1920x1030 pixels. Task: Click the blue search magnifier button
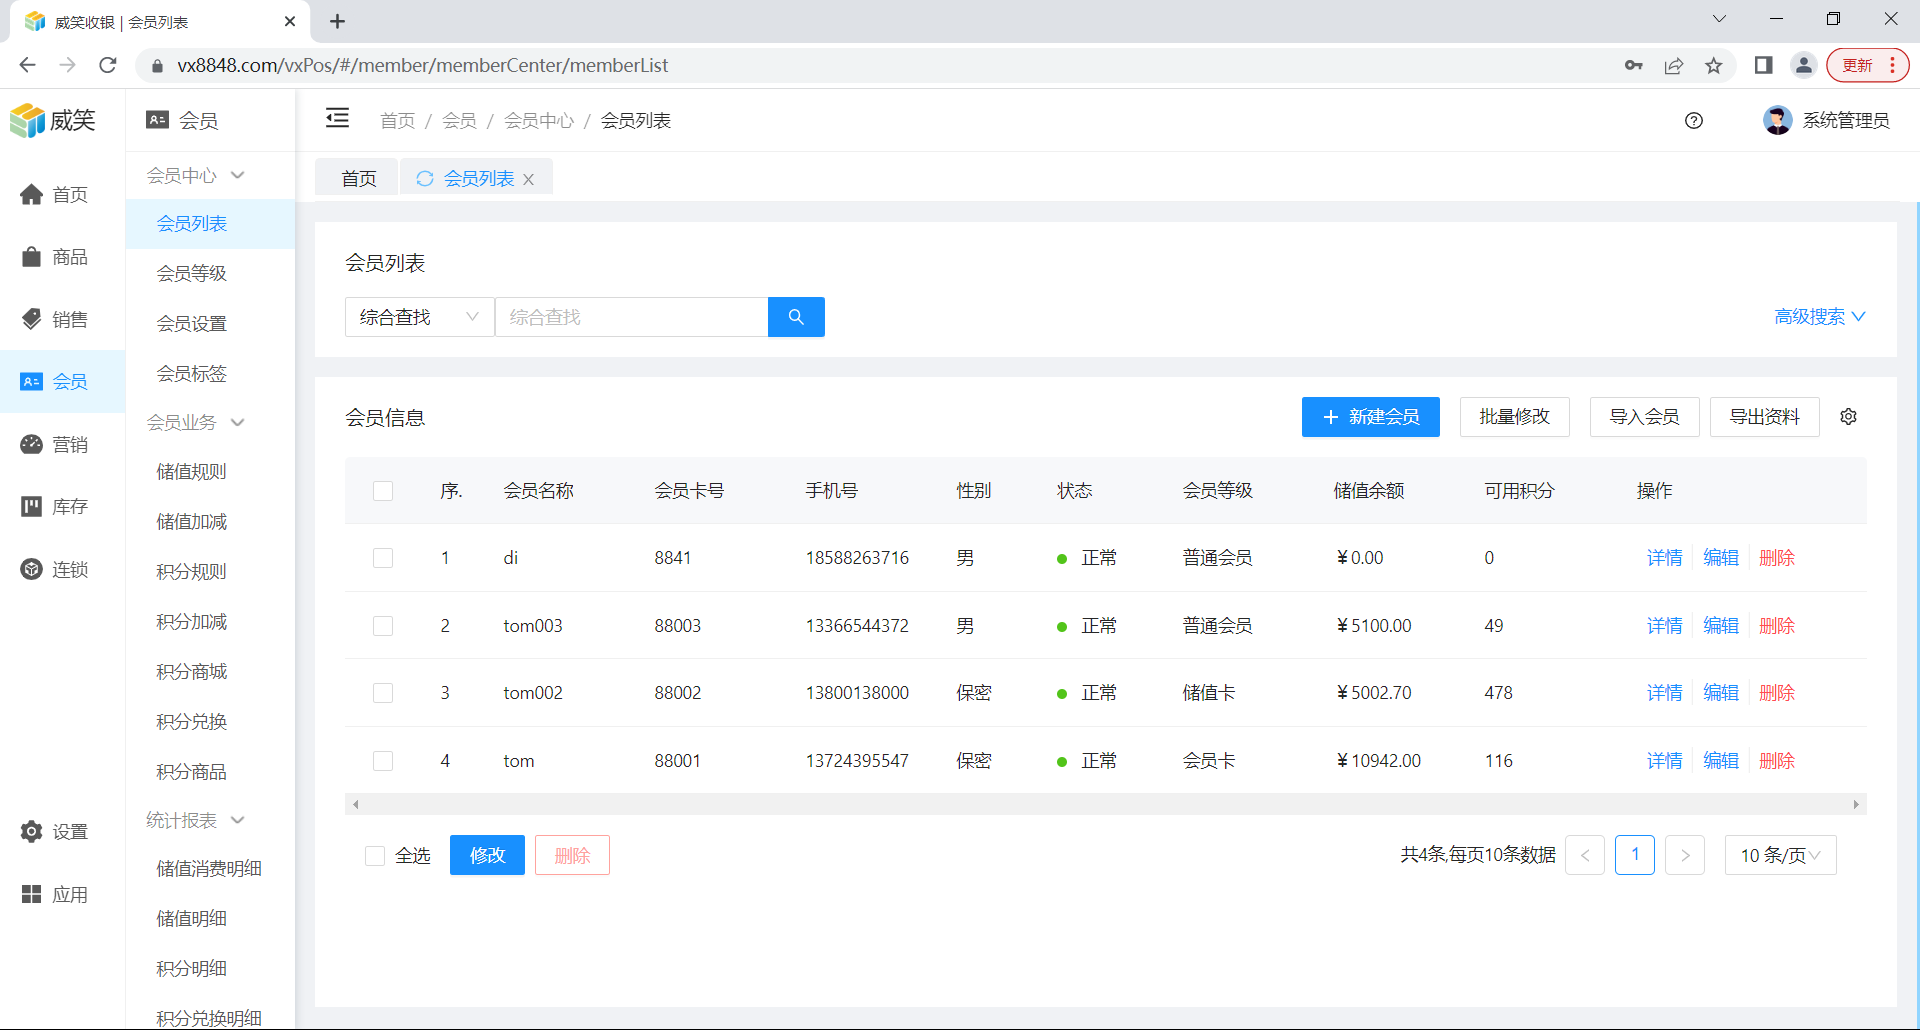click(x=796, y=317)
